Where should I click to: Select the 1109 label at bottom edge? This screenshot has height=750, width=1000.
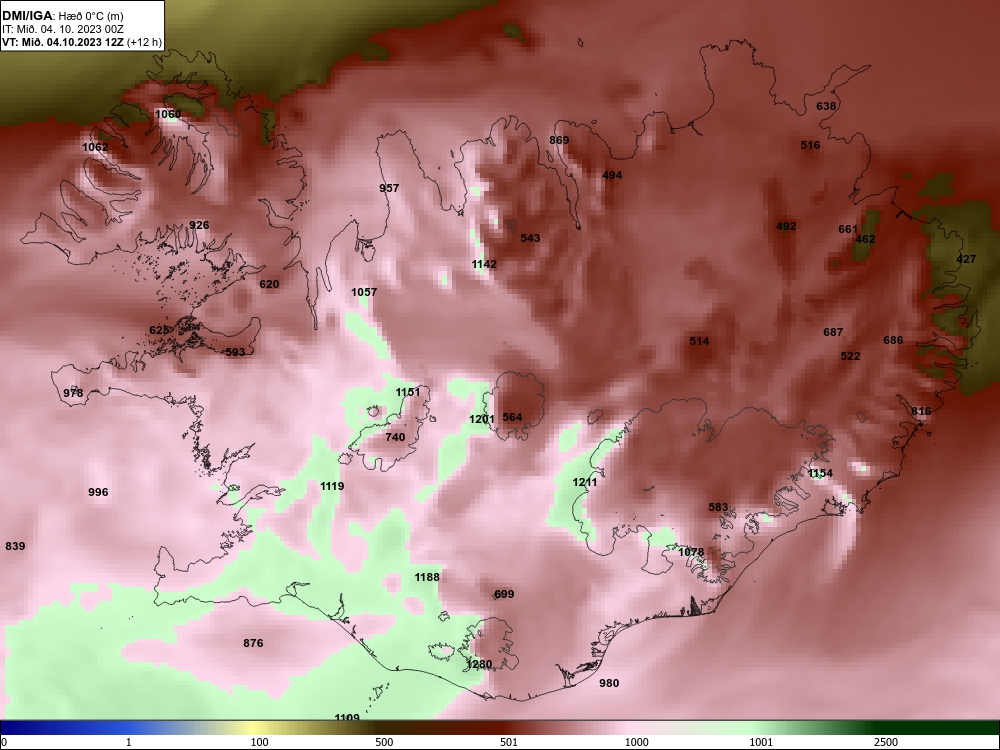point(347,717)
